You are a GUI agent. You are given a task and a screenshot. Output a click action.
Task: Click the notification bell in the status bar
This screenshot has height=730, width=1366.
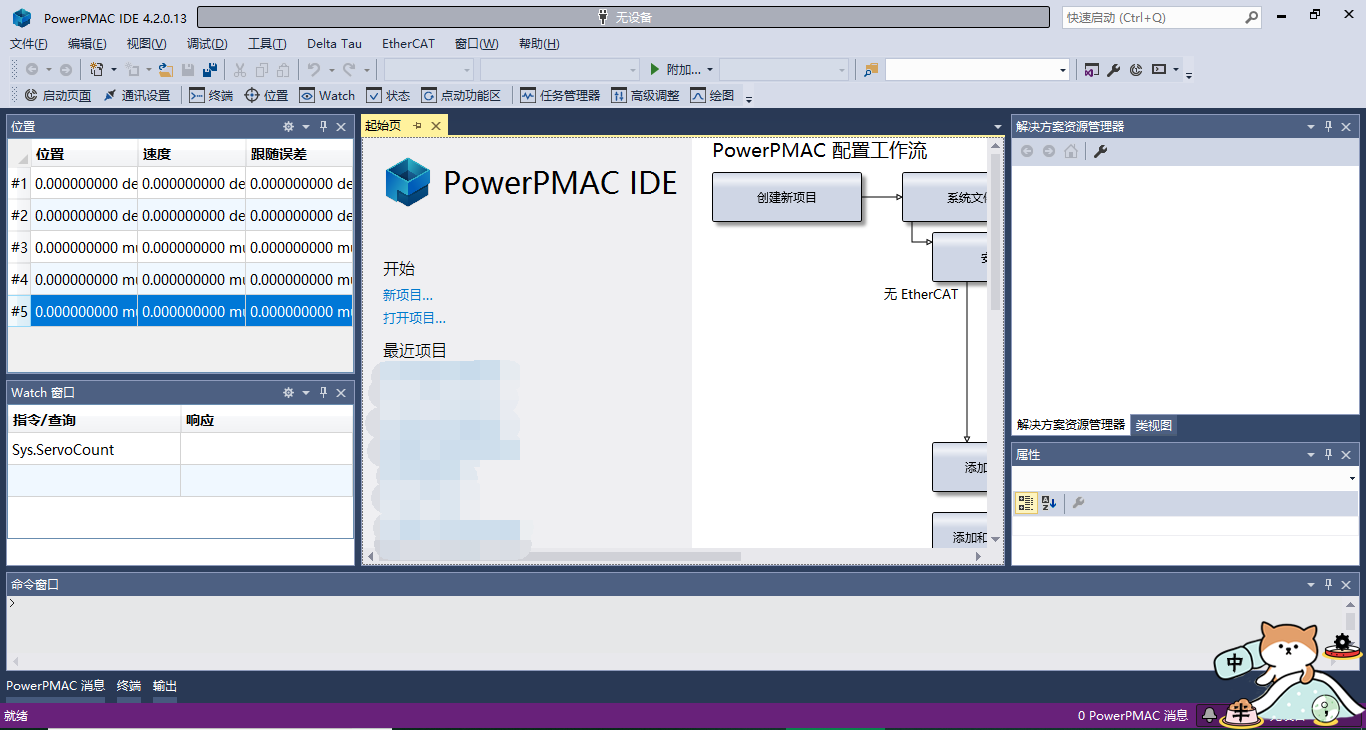pos(1210,715)
